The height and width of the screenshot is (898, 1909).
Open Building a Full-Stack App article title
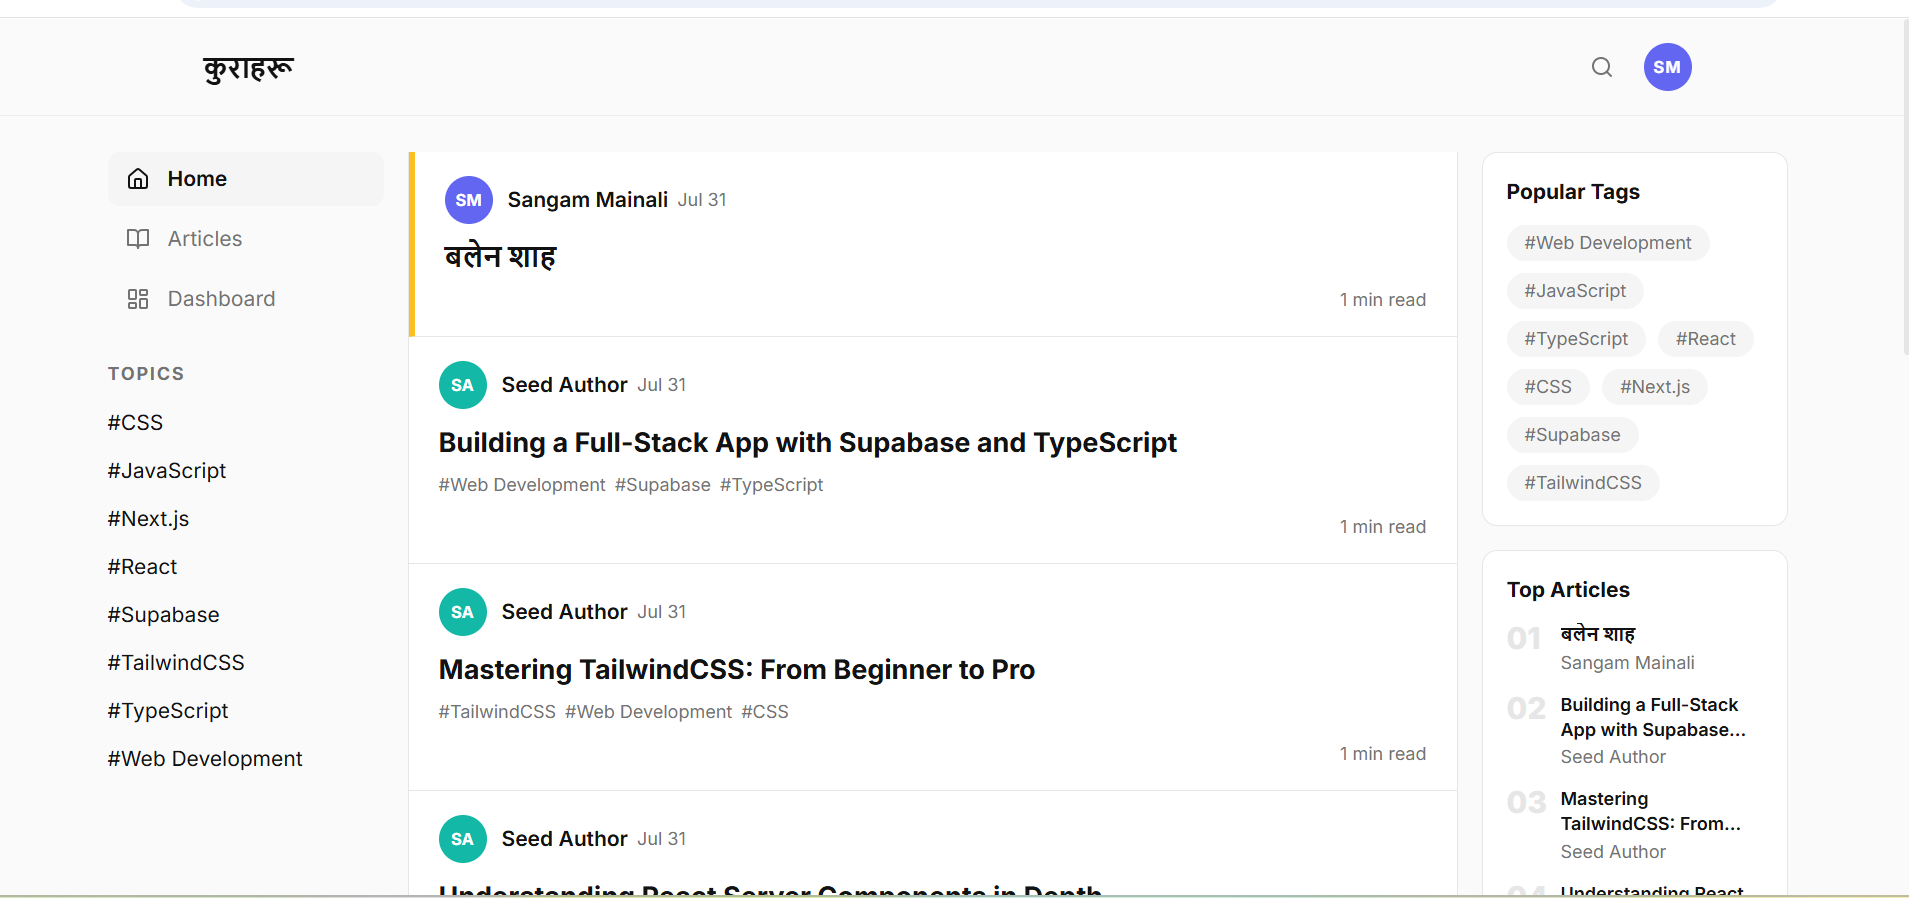pyautogui.click(x=808, y=443)
